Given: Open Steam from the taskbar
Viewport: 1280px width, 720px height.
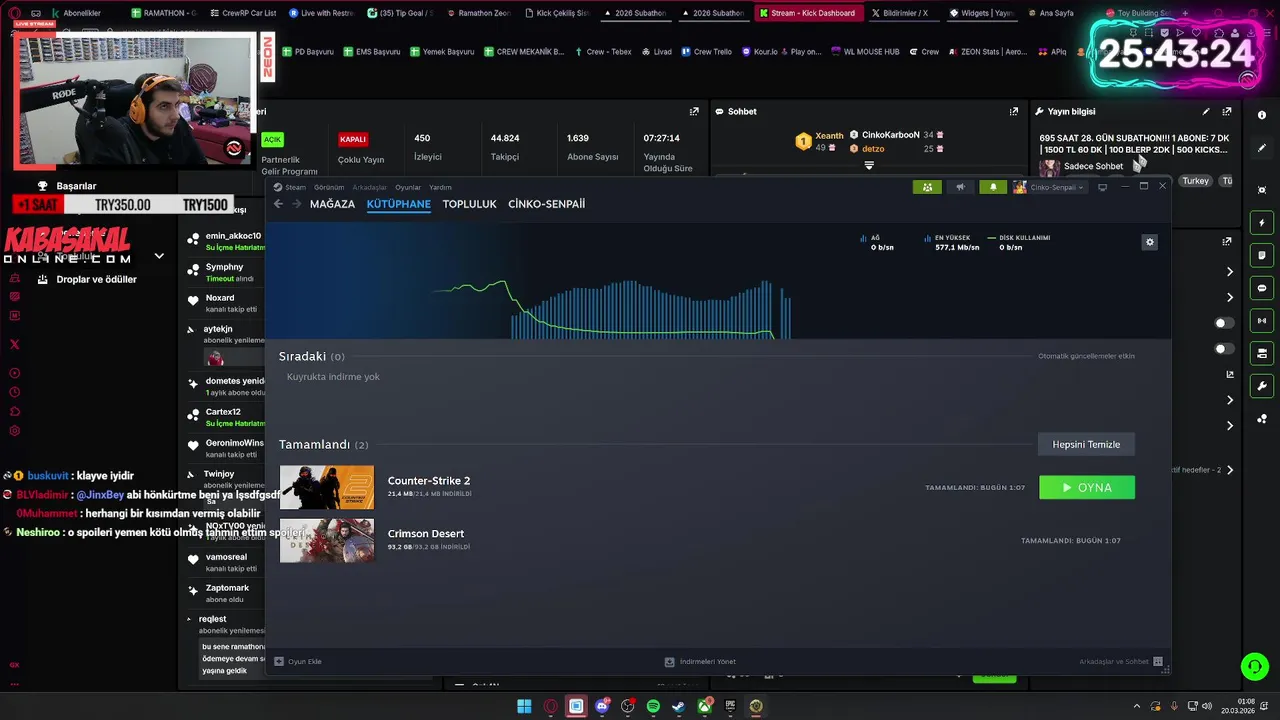Looking at the screenshot, I should 679,706.
